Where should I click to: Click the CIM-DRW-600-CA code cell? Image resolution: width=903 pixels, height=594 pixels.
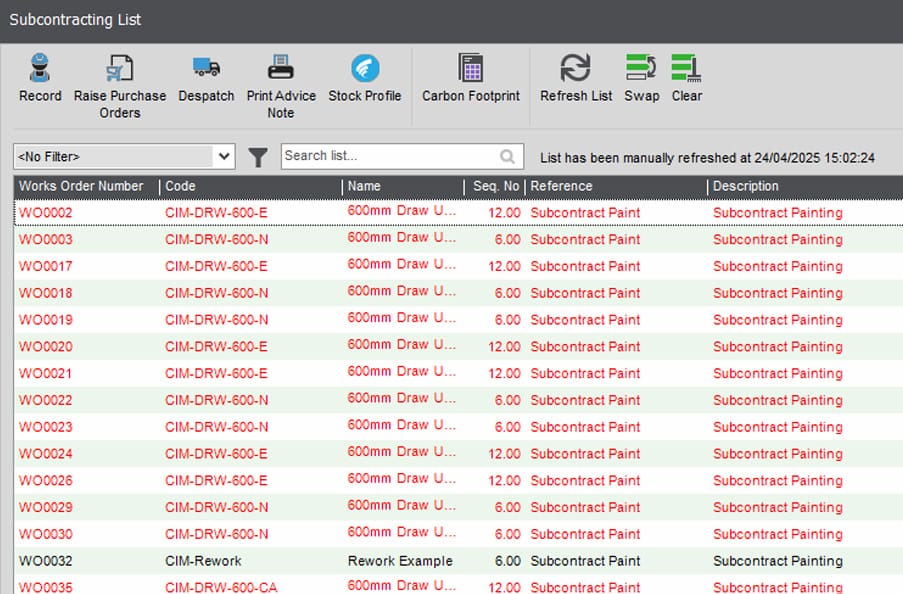(x=221, y=587)
